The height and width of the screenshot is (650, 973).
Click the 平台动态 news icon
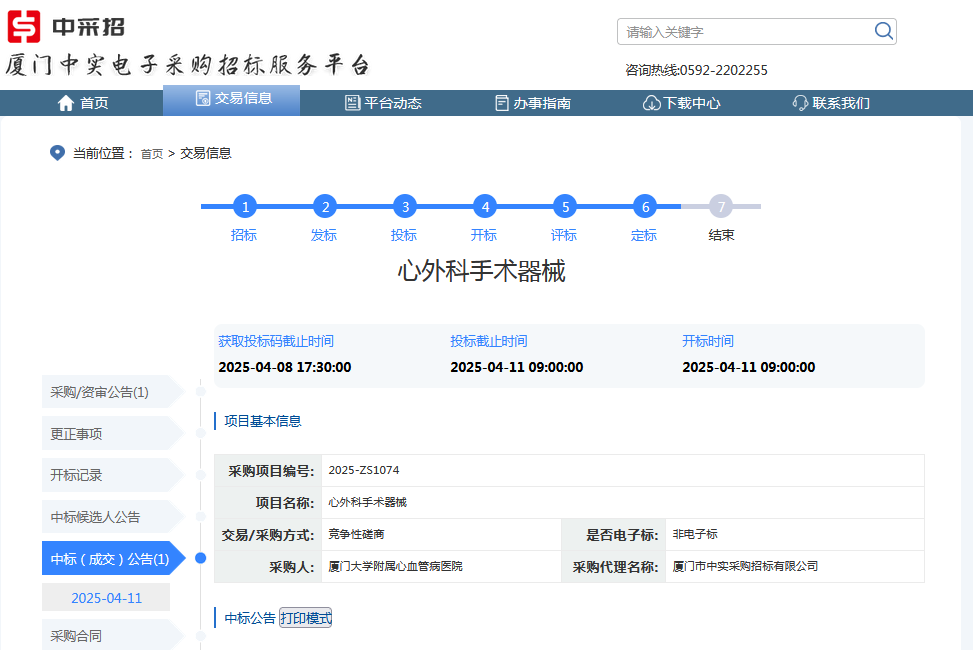[x=352, y=102]
